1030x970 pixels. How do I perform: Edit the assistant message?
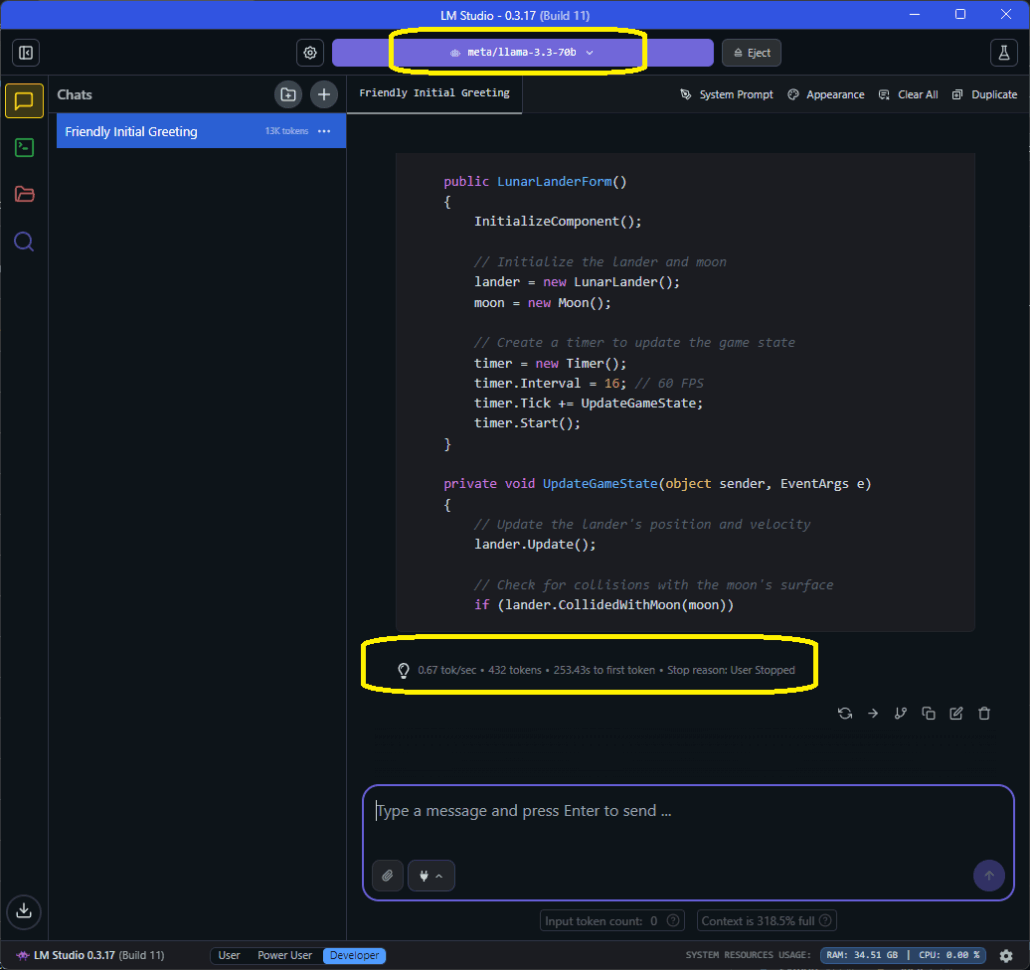956,713
